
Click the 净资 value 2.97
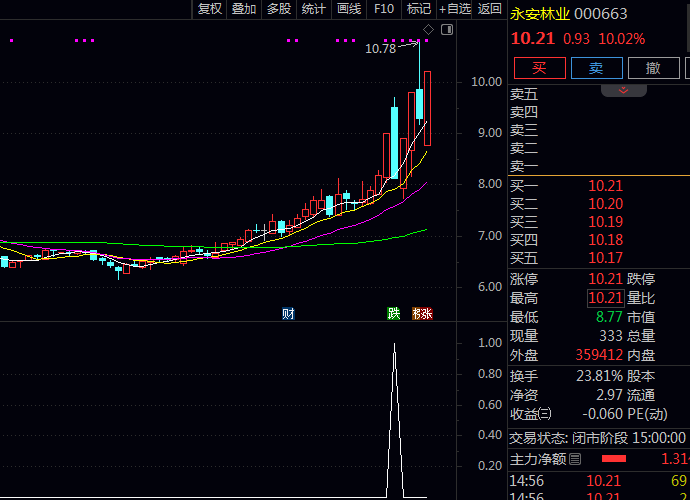610,395
